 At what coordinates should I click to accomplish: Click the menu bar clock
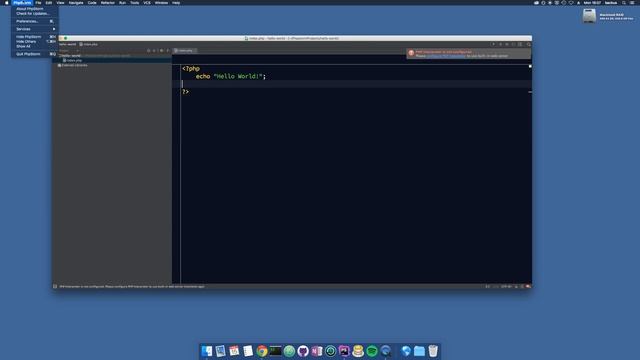click(592, 2)
